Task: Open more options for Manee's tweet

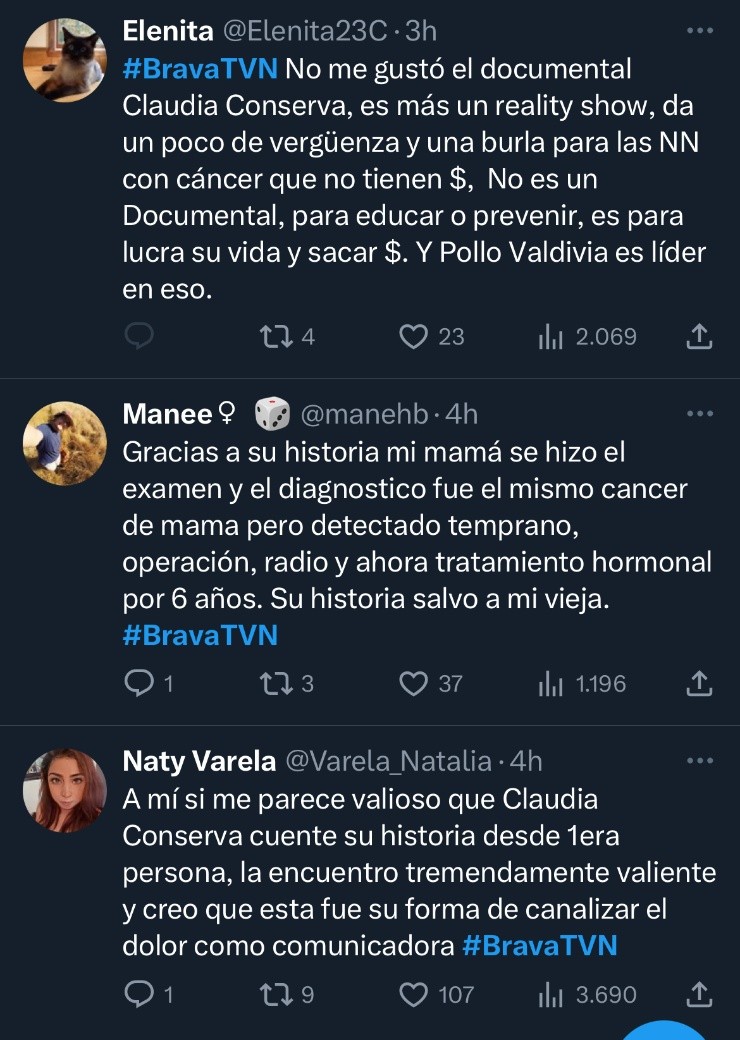Action: (x=700, y=413)
